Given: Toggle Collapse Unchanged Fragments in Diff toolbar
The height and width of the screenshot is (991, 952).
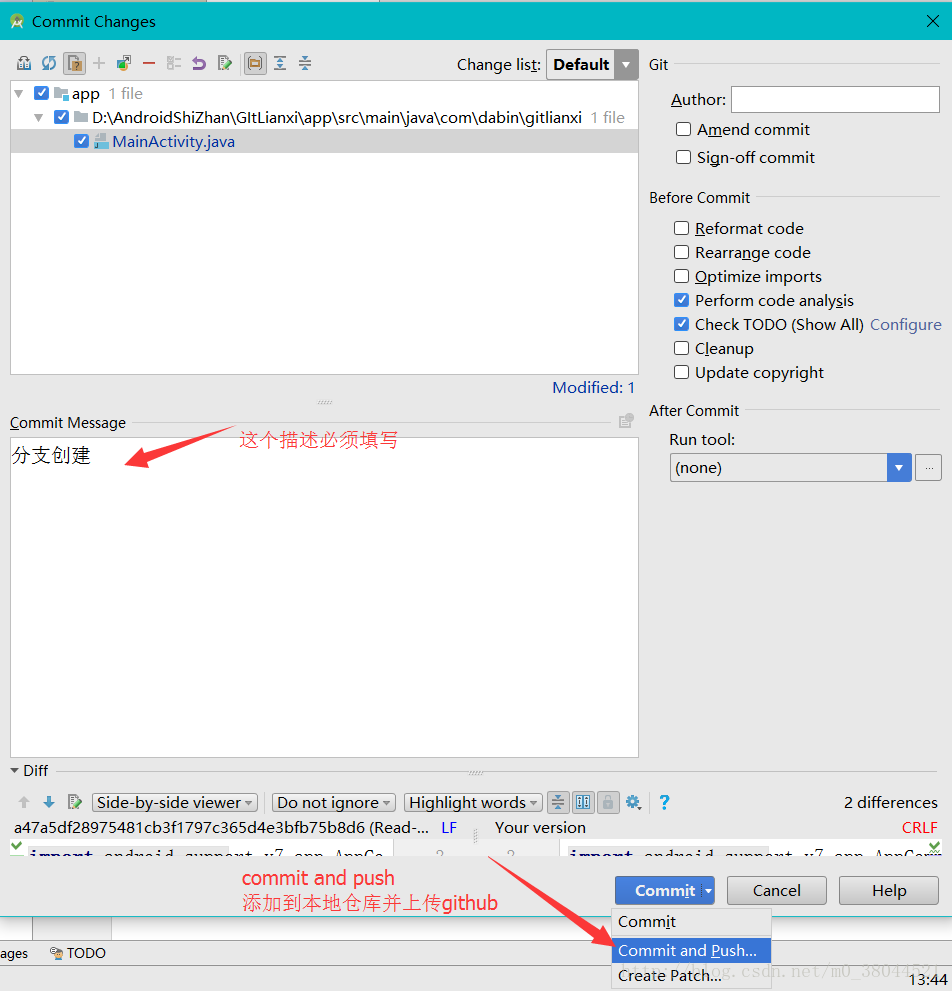Looking at the screenshot, I should (x=558, y=802).
